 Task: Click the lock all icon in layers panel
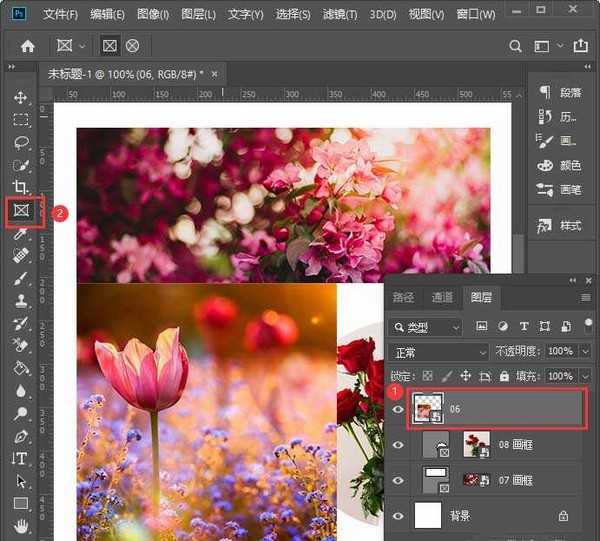point(505,376)
